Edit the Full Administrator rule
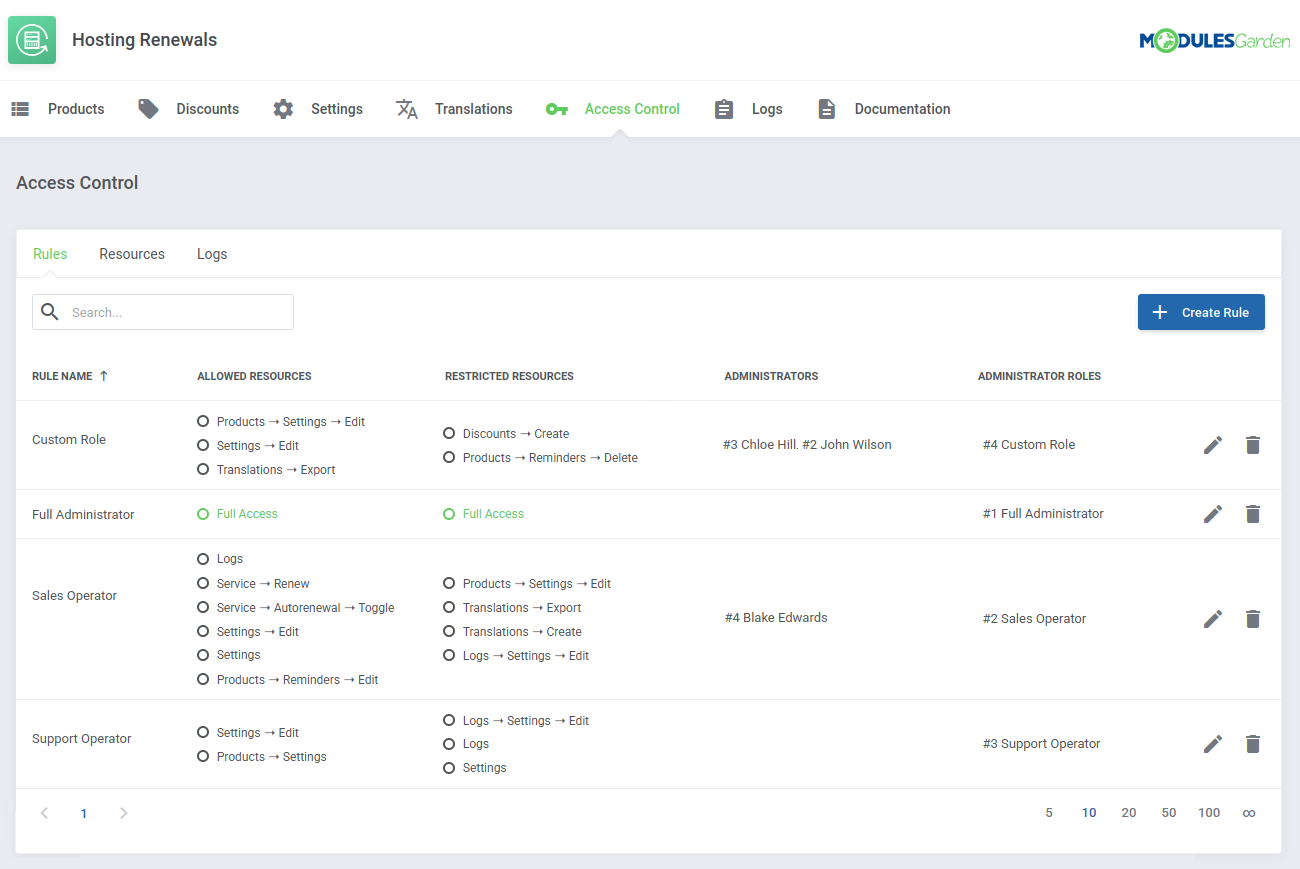Image resolution: width=1300 pixels, height=869 pixels. (1213, 514)
